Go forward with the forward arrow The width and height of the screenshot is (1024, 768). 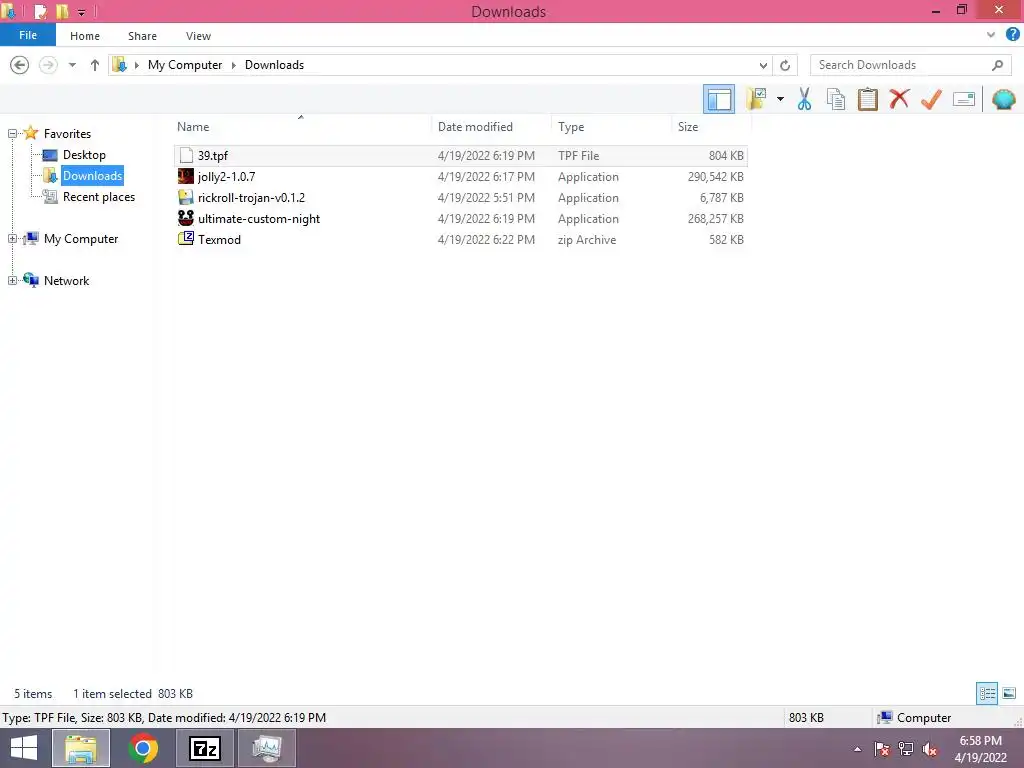[48, 65]
